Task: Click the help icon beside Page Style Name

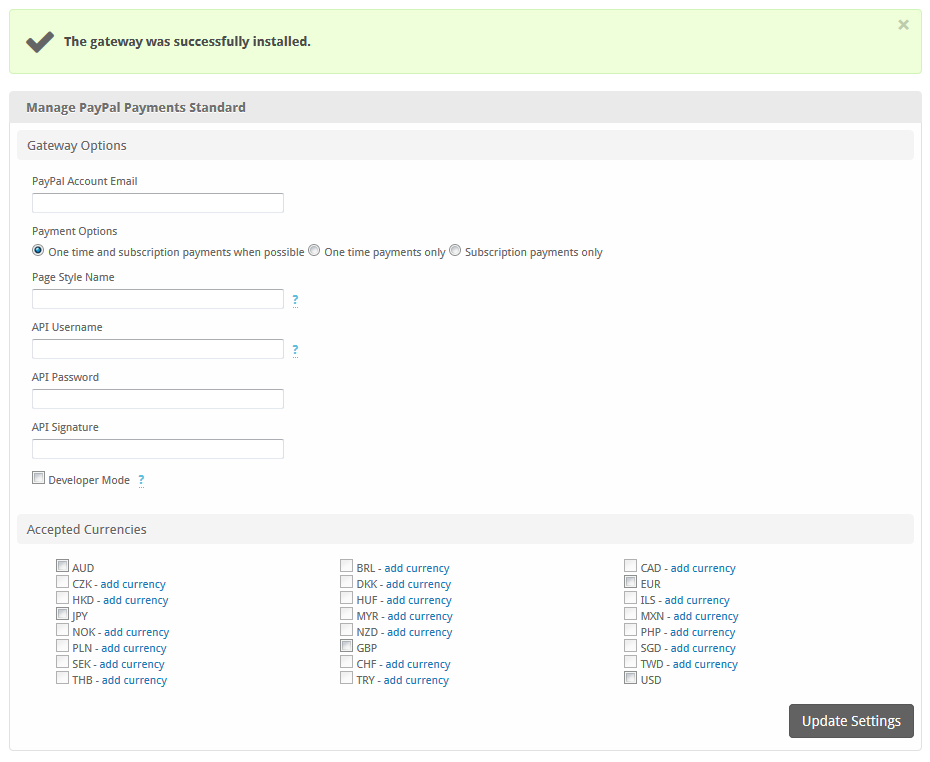Action: coord(295,300)
